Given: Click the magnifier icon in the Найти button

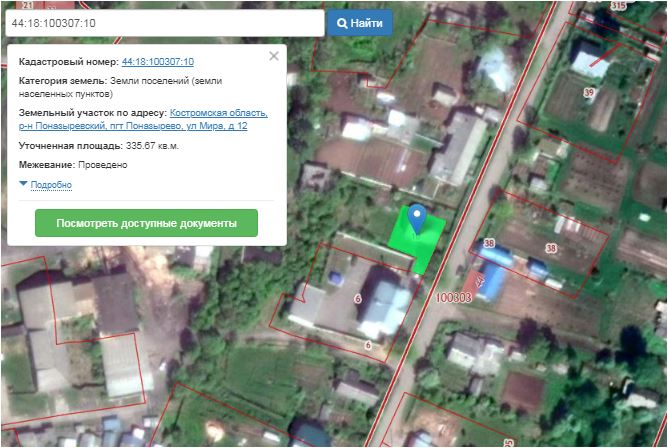Looking at the screenshot, I should click(343, 23).
